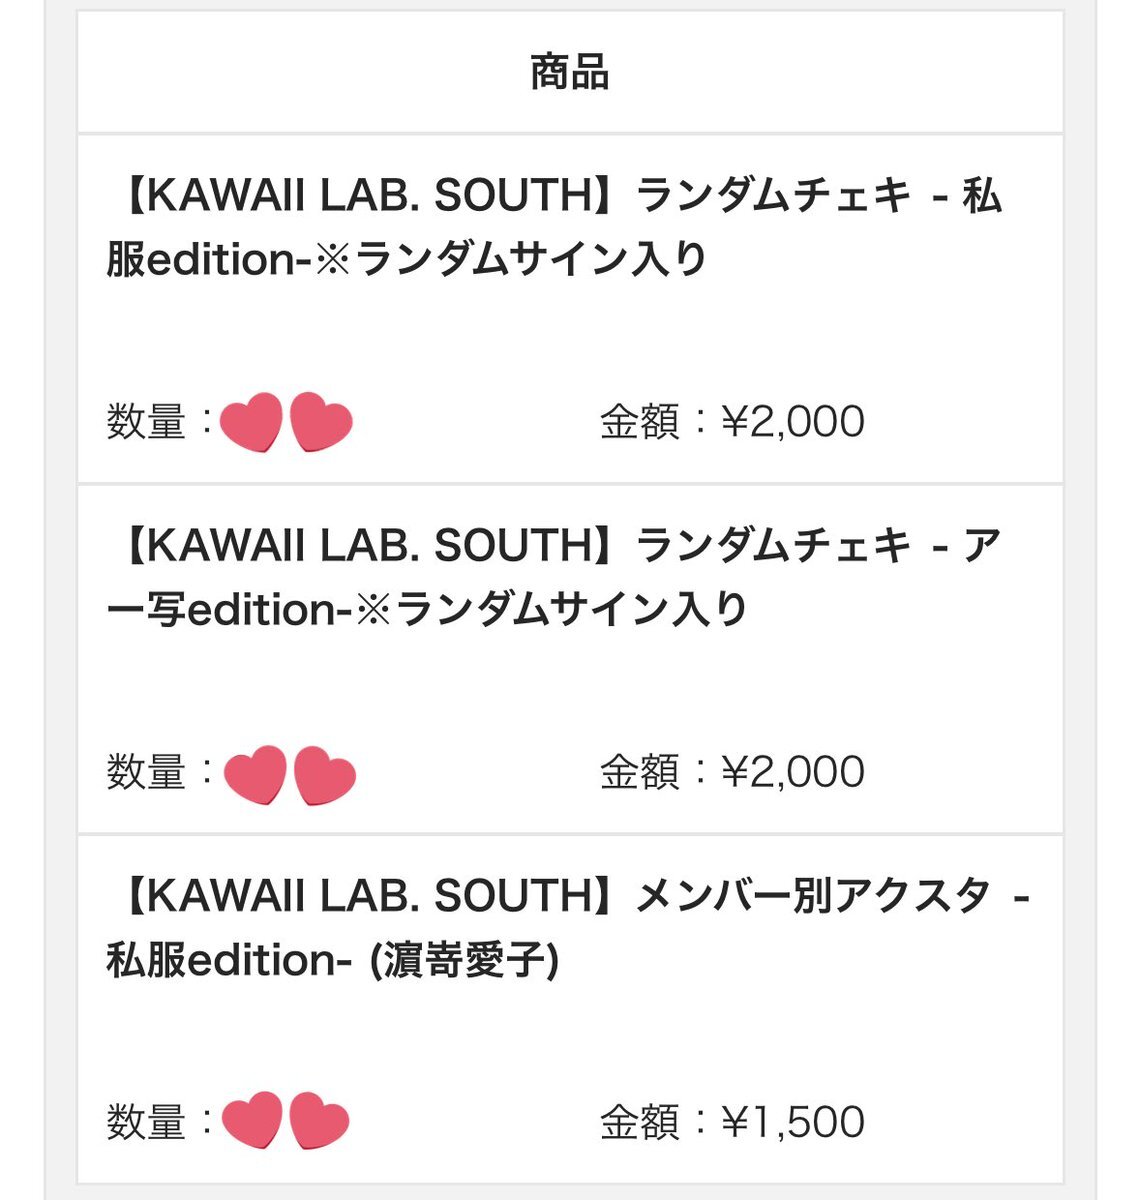Click the 金額 label of 私服edition チェキ
This screenshot has width=1140, height=1200.
tap(640, 422)
